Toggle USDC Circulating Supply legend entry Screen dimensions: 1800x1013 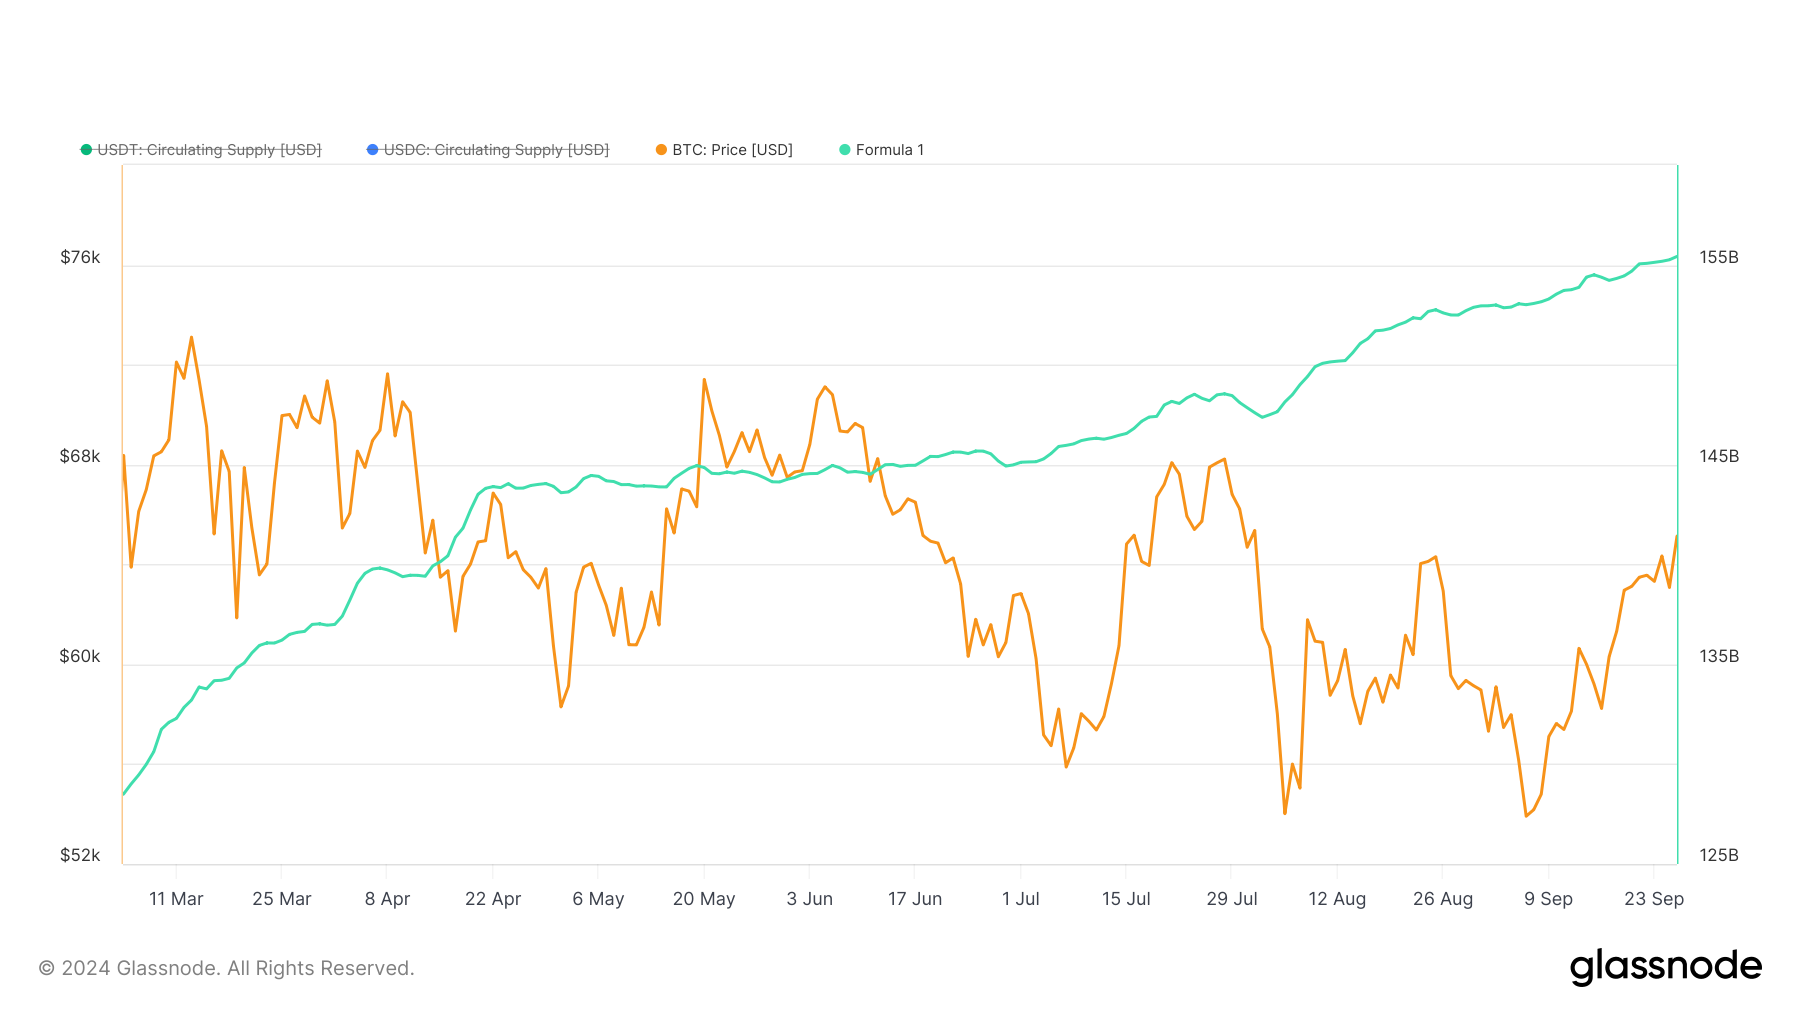(x=488, y=150)
